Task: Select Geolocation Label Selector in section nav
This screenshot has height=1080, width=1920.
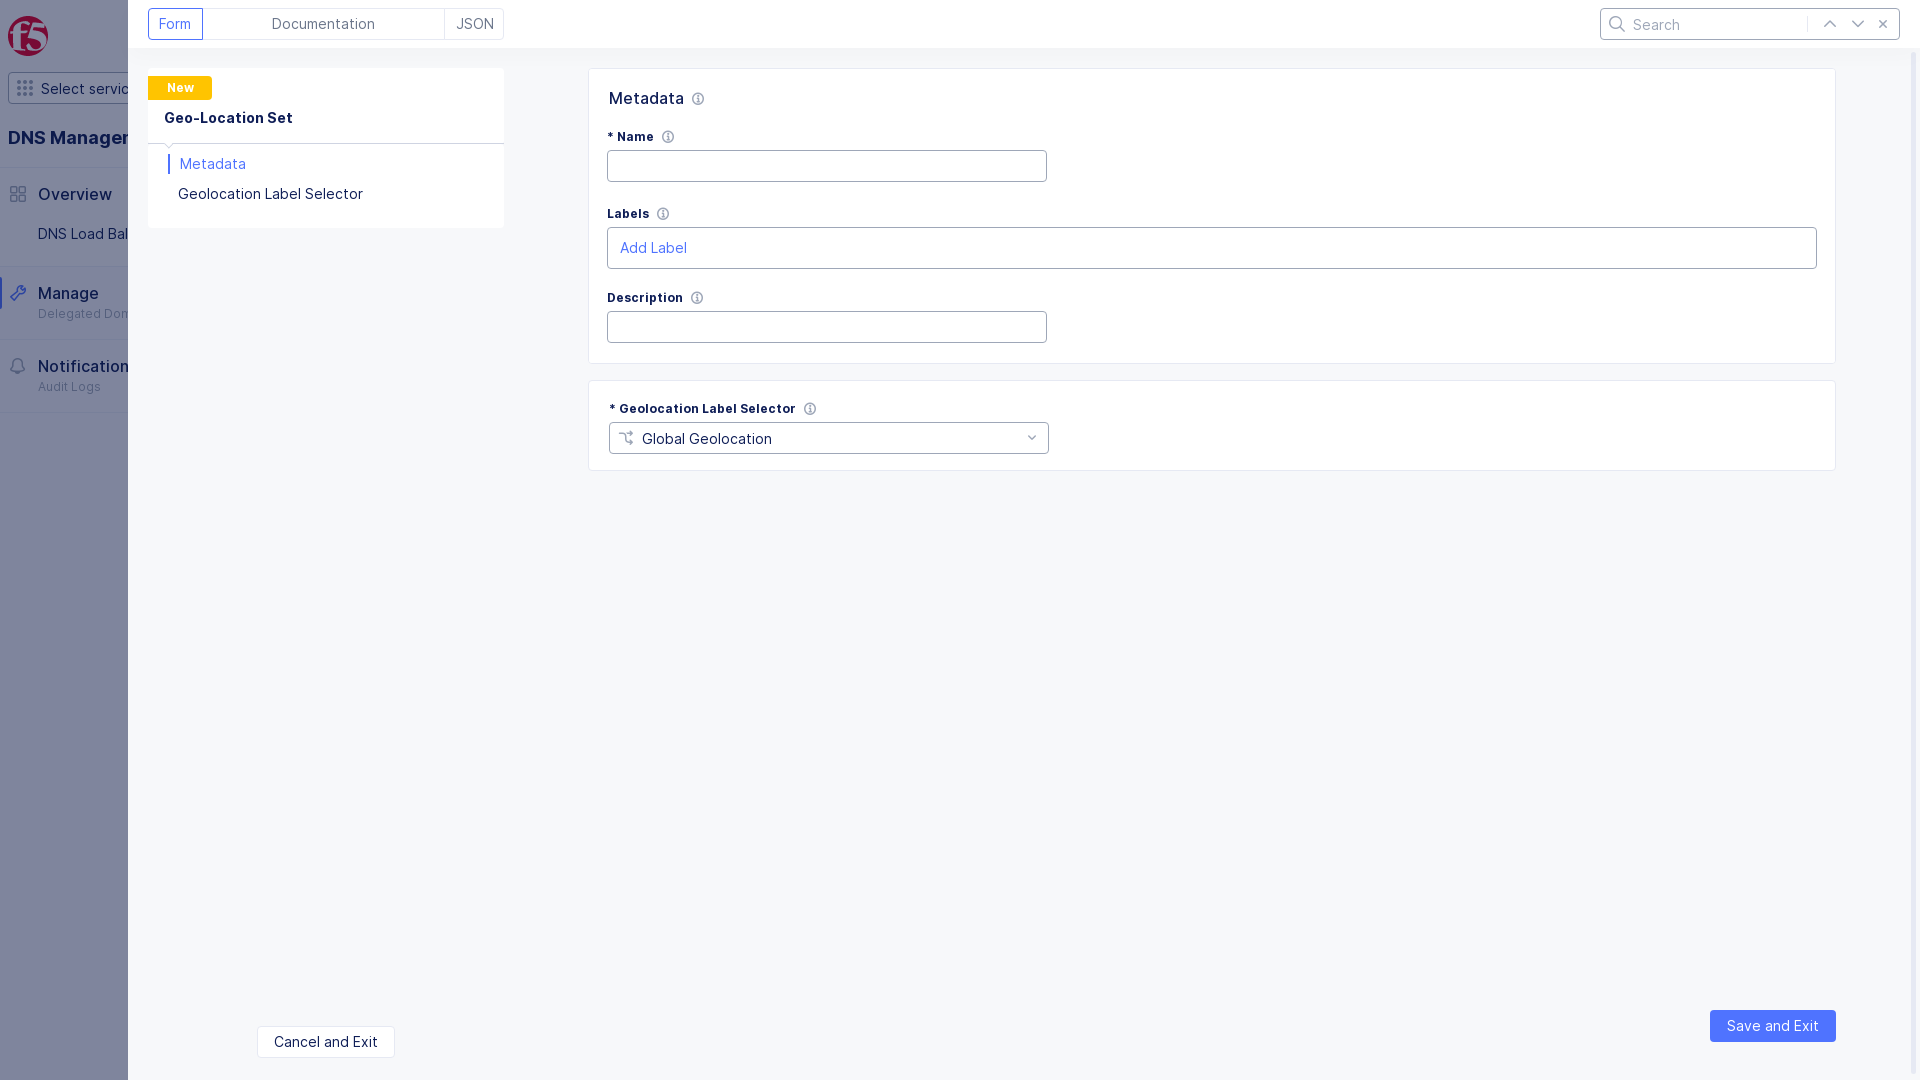Action: [270, 193]
